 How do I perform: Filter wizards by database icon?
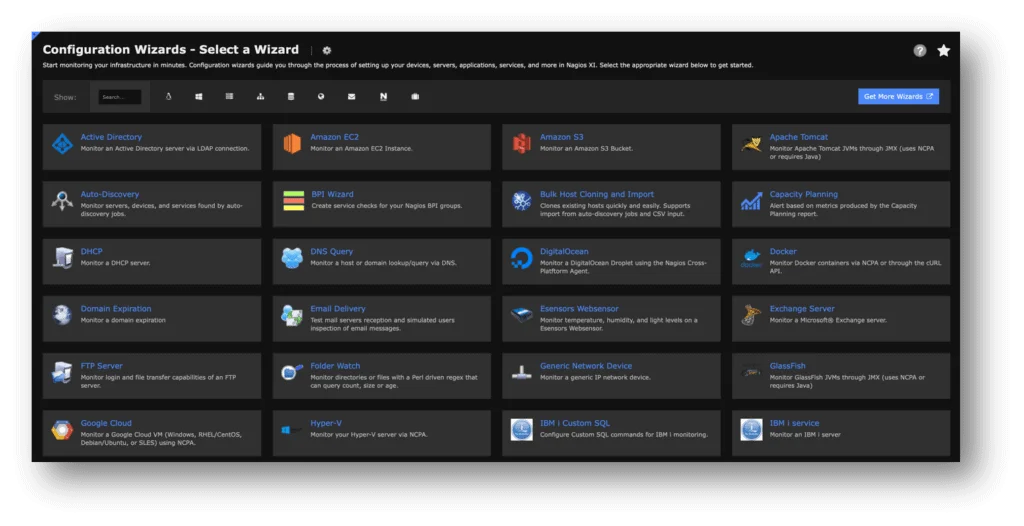pyautogui.click(x=291, y=97)
